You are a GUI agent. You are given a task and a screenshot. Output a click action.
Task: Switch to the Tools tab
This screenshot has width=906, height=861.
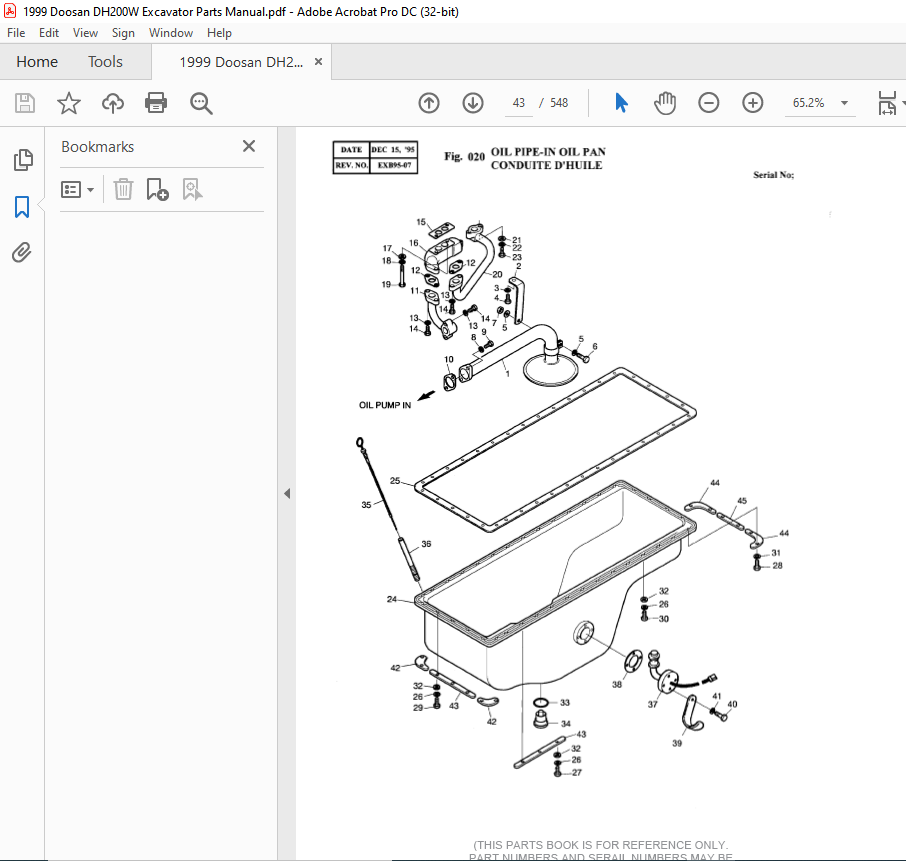pos(105,62)
